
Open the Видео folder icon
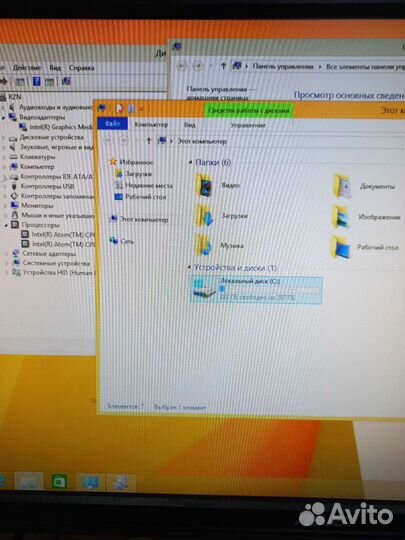pos(204,185)
